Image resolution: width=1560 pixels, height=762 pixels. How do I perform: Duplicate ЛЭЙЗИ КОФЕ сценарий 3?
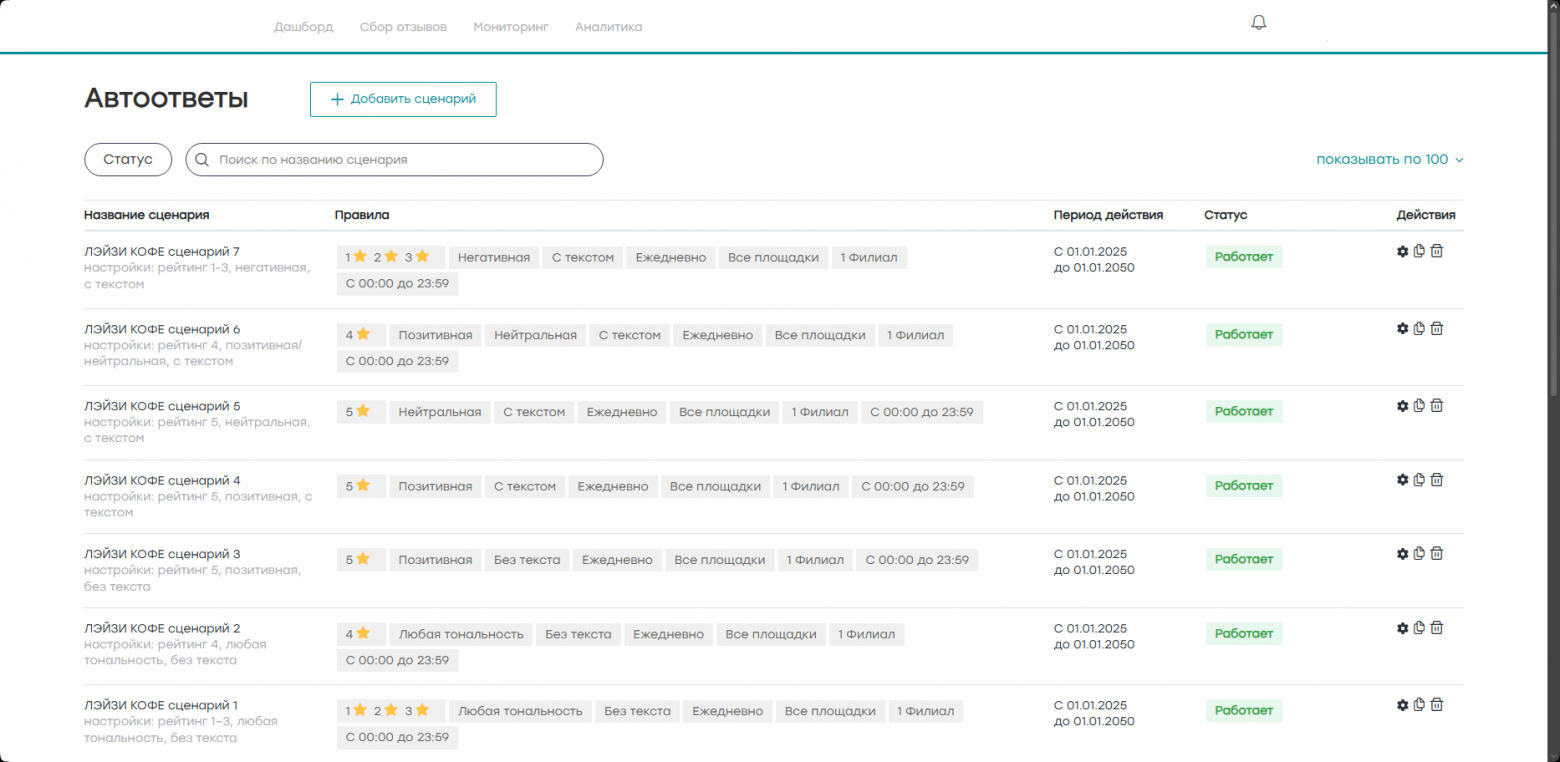pos(1419,553)
